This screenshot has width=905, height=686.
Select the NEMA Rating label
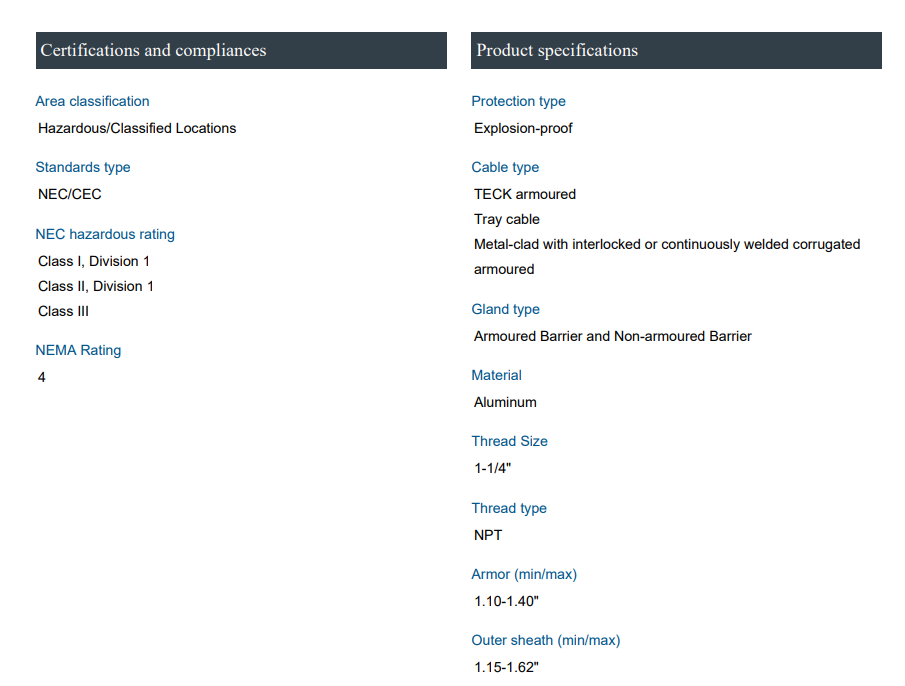tap(78, 350)
